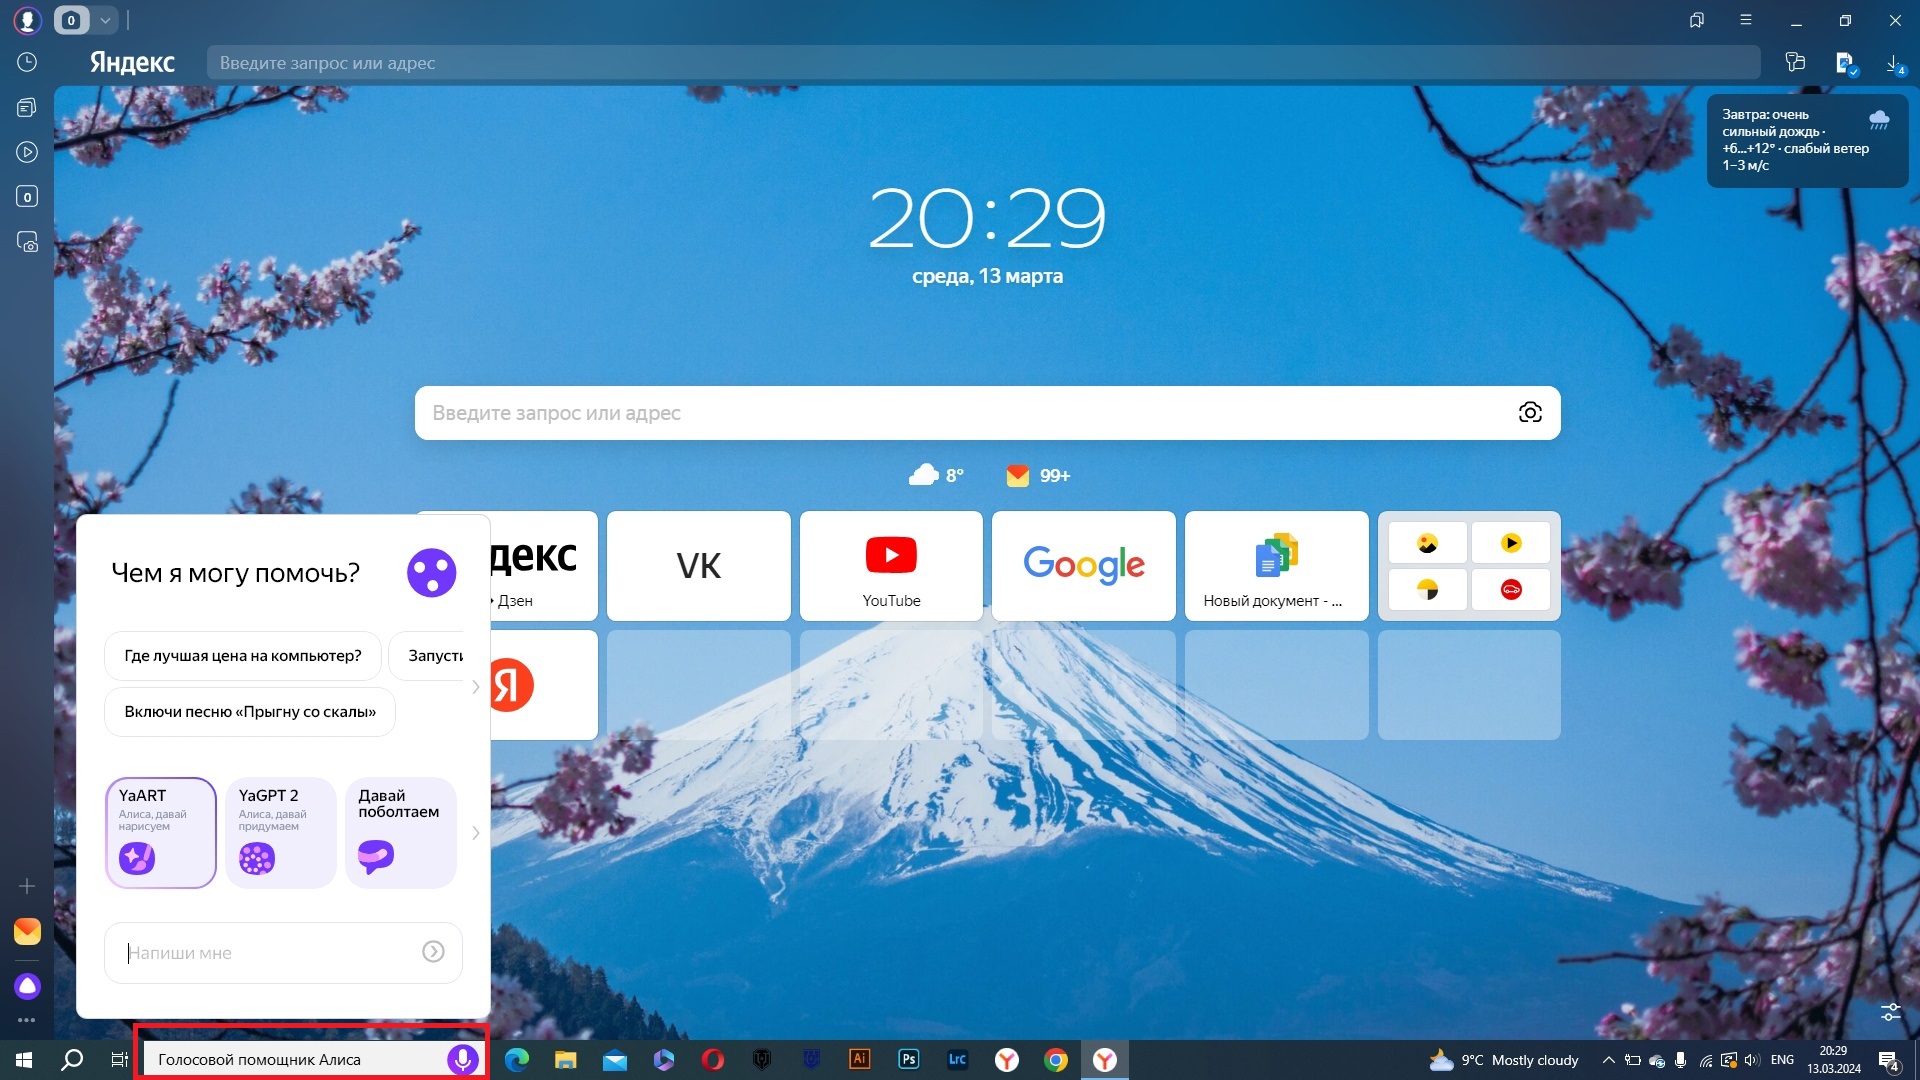Open the bookmarks icon in the title bar
Screen dimensions: 1920x1080
1697,20
